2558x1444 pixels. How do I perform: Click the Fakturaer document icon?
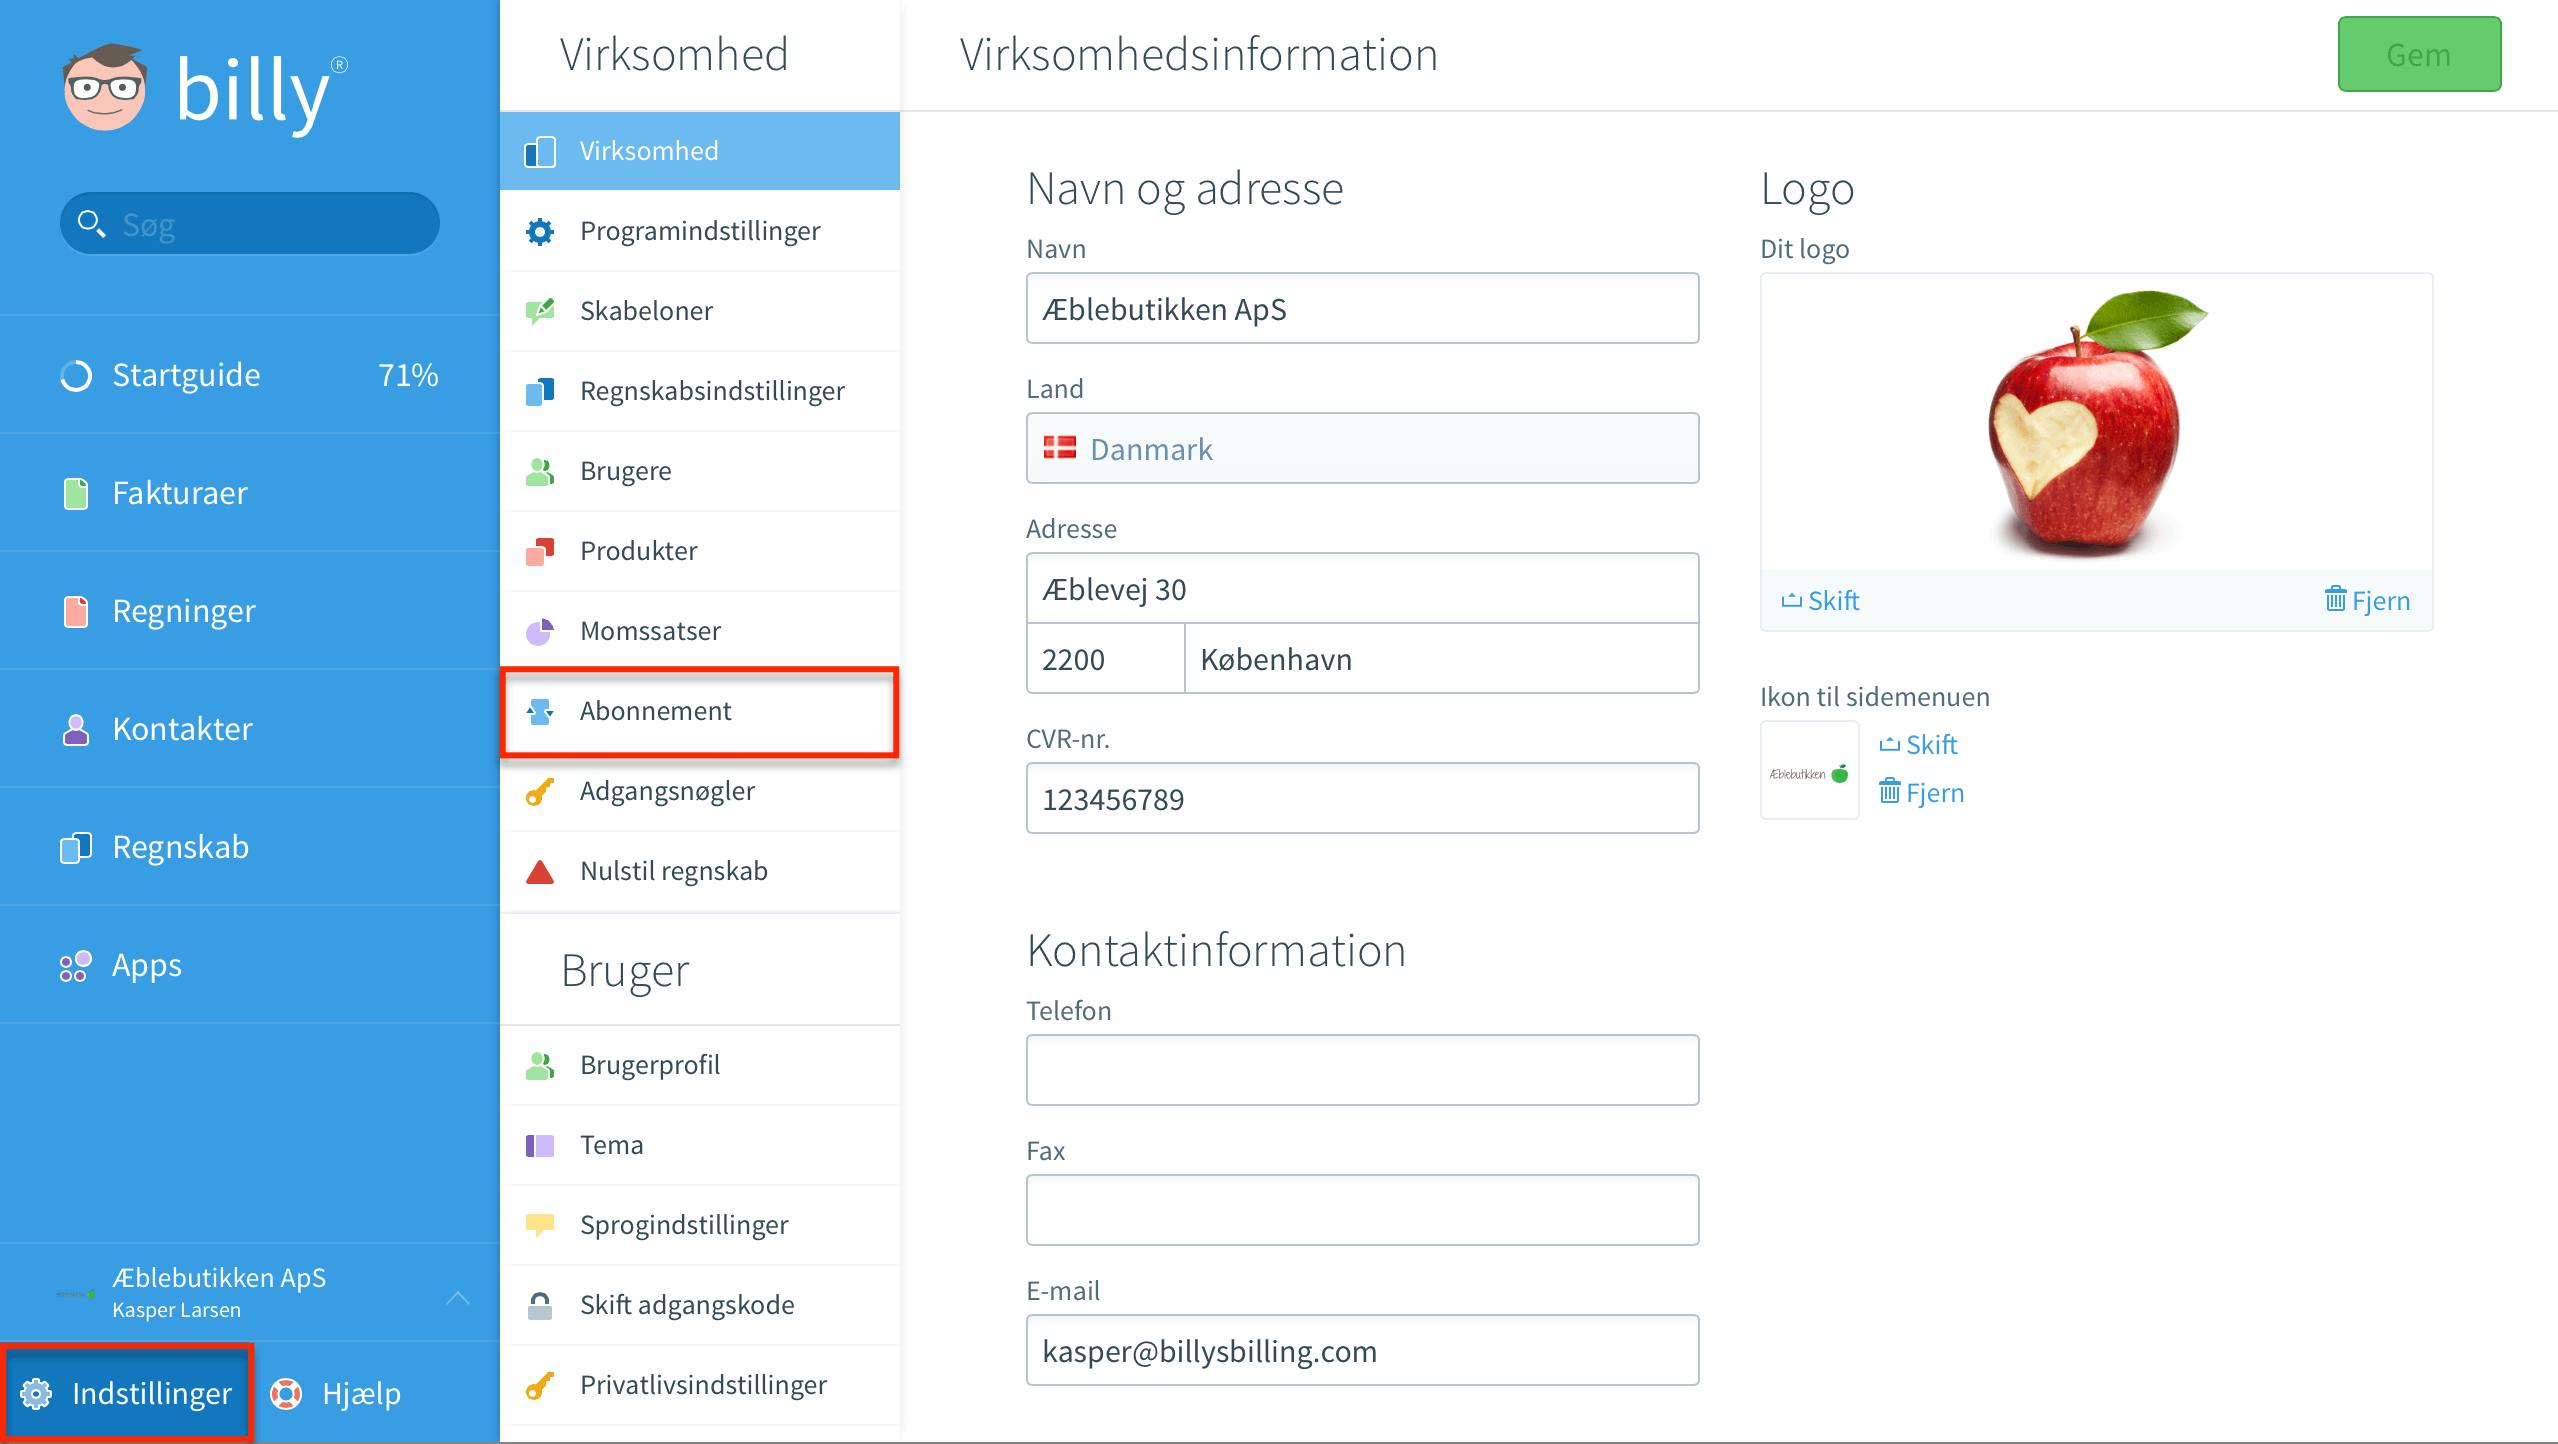(x=76, y=493)
